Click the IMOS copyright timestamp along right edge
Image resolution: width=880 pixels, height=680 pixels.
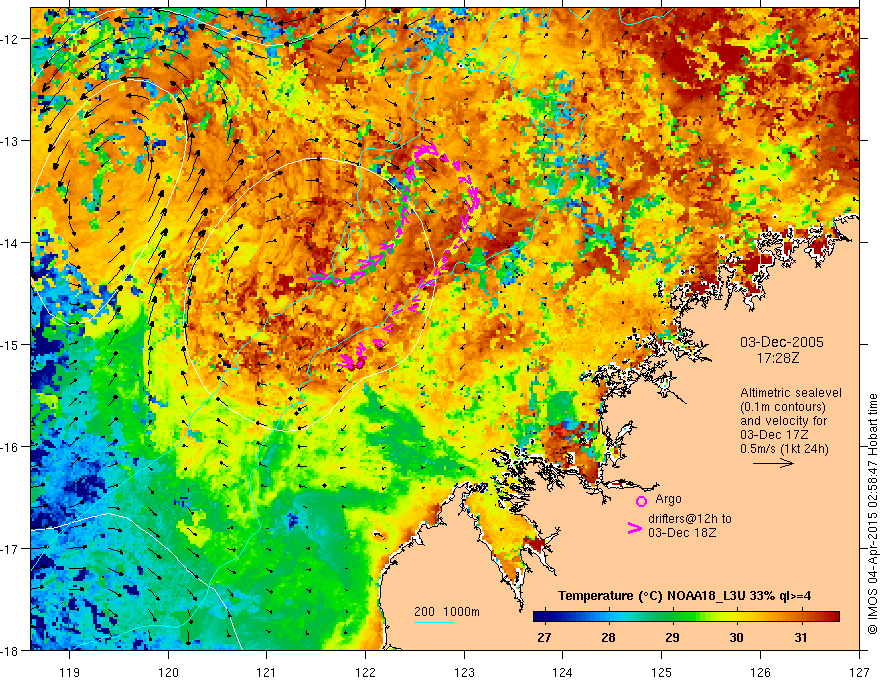coord(873,514)
